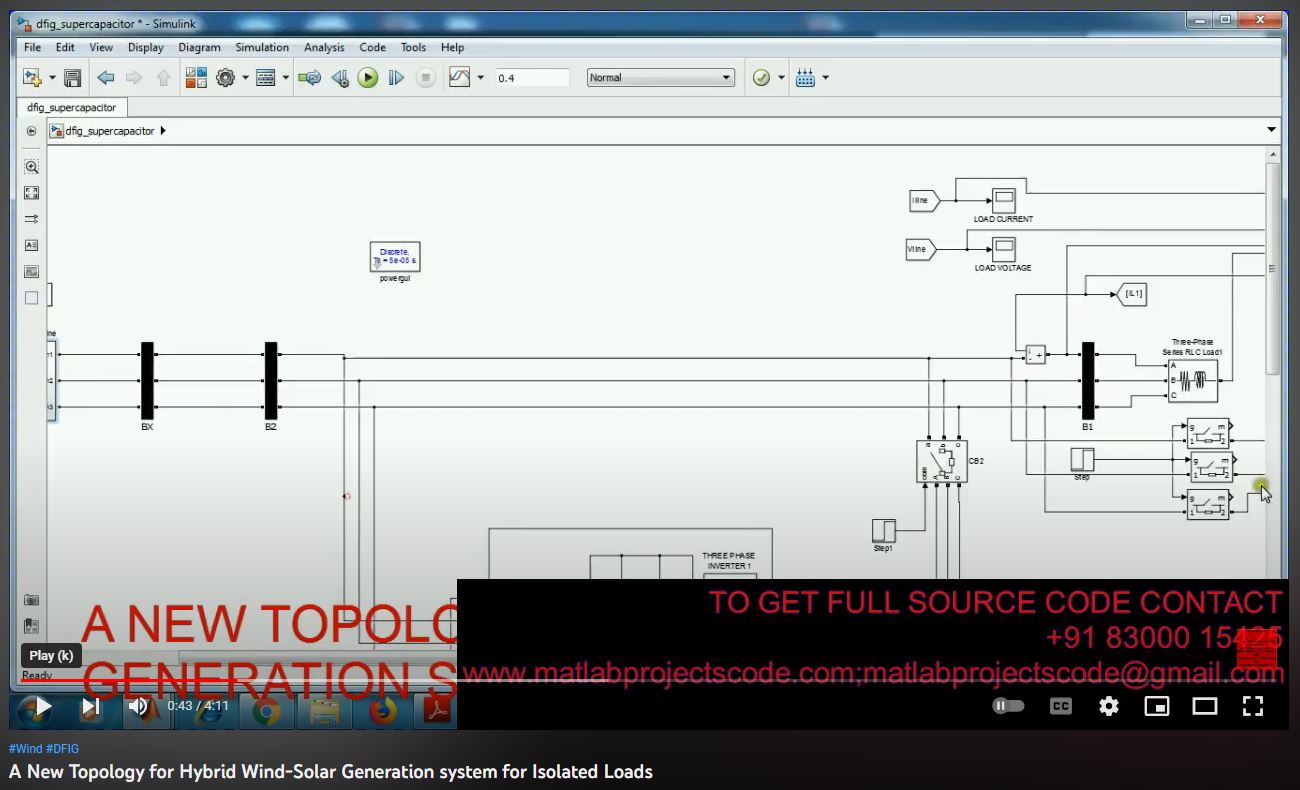
Task: Expand the Build Model dropdown arrow
Action: [826, 78]
